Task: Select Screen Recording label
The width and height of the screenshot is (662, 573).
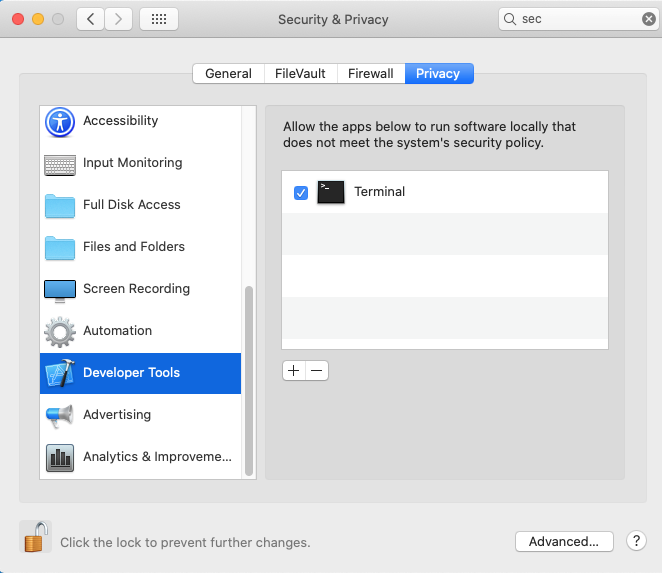Action: [136, 289]
